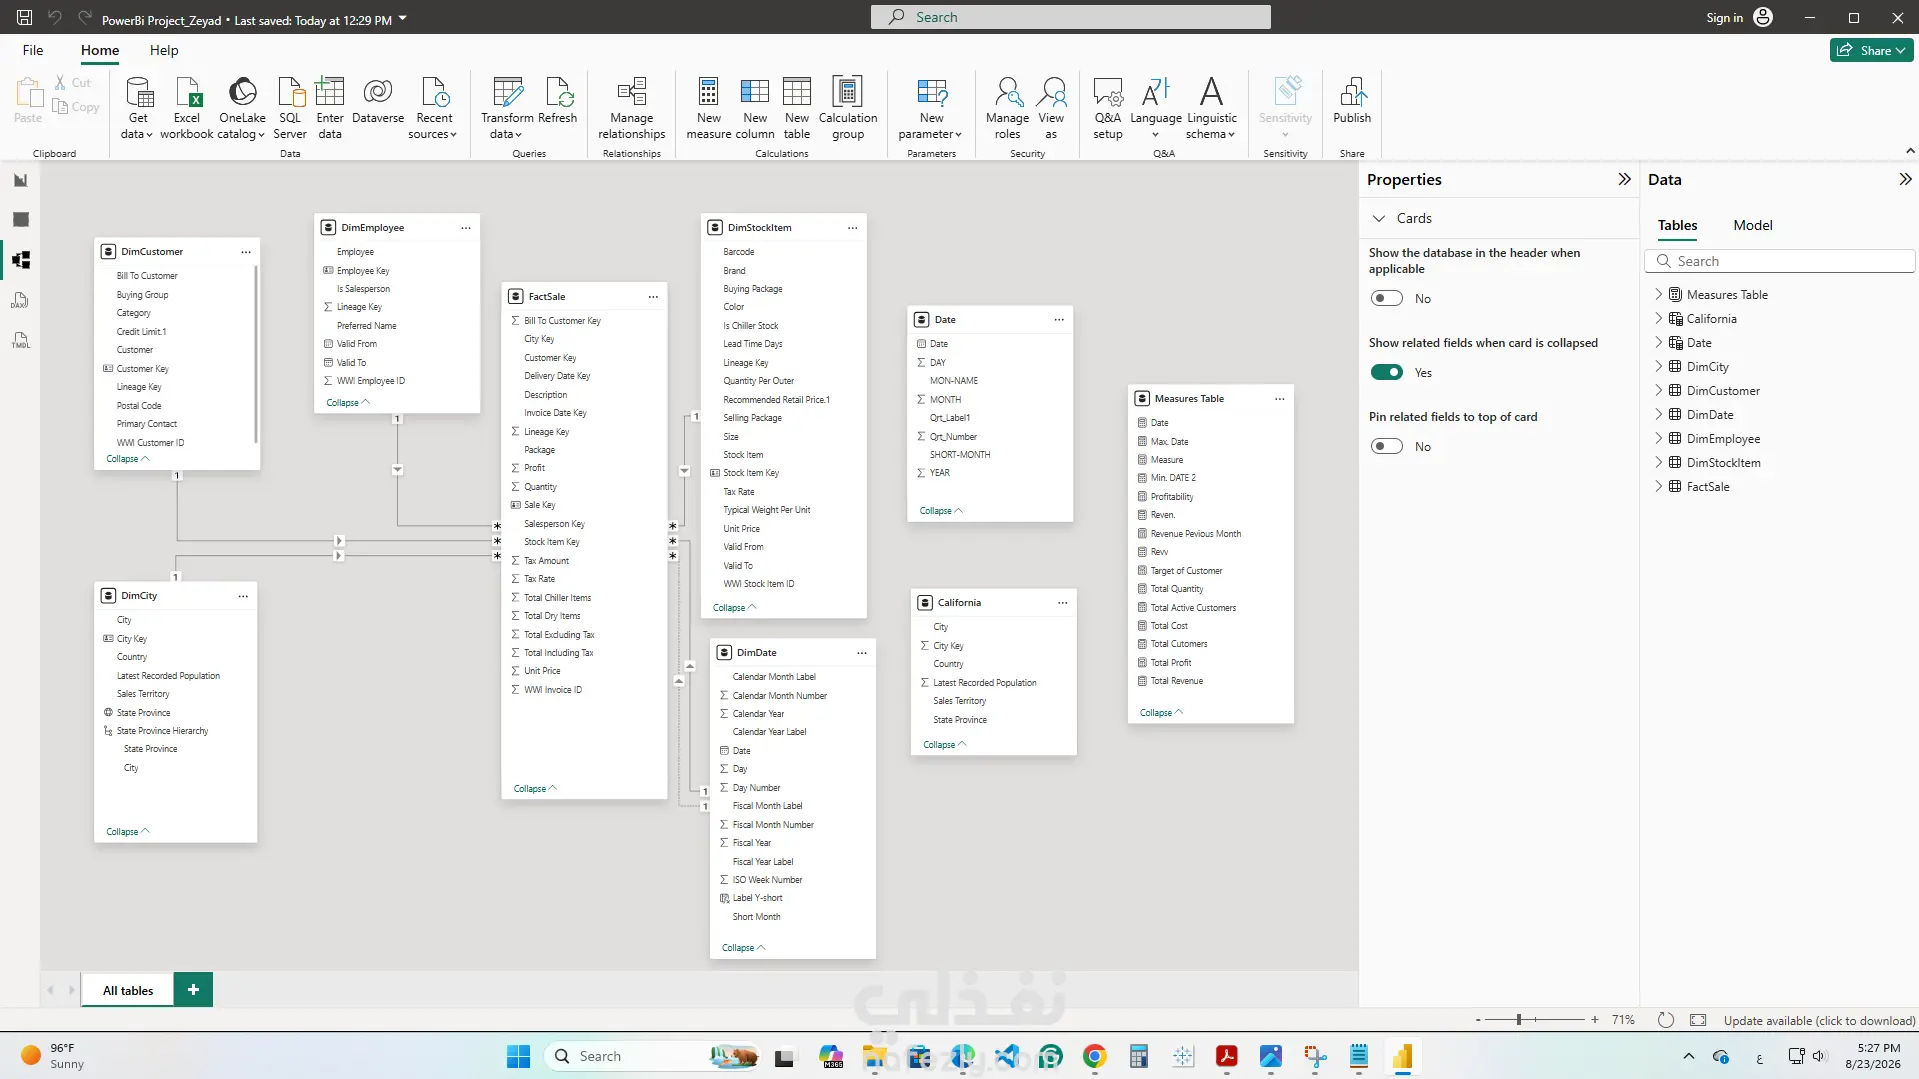Fit diagram to screen
Image resolution: width=1919 pixels, height=1079 pixels.
point(1698,1020)
